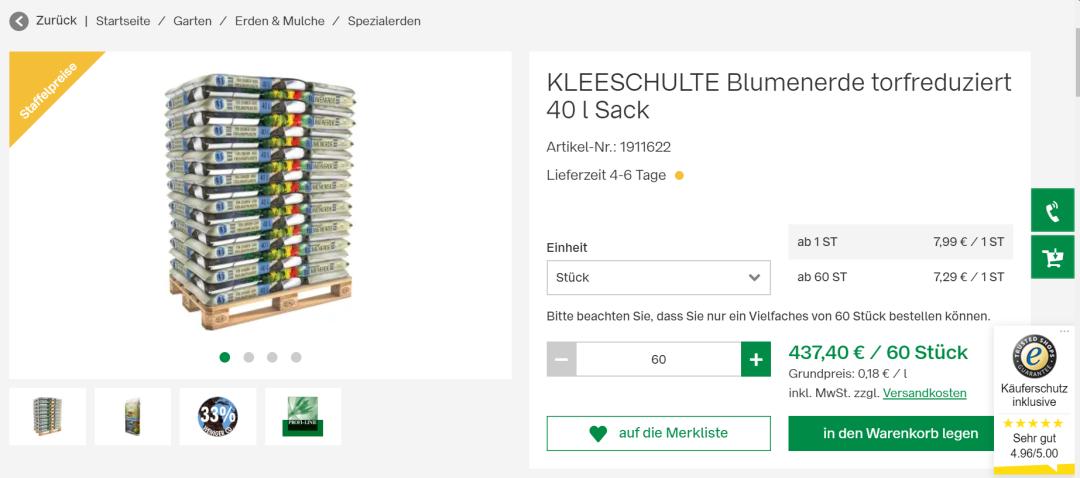Open the Spezialerden breadcrumb link
This screenshot has height=478, width=1080.
tap(384, 21)
